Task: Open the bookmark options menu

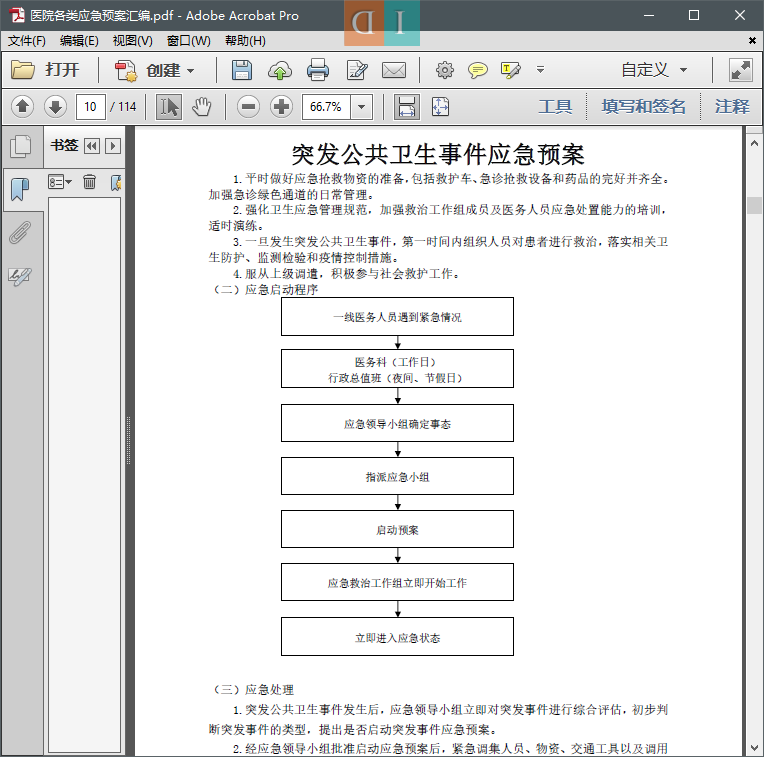Action: click(x=59, y=182)
